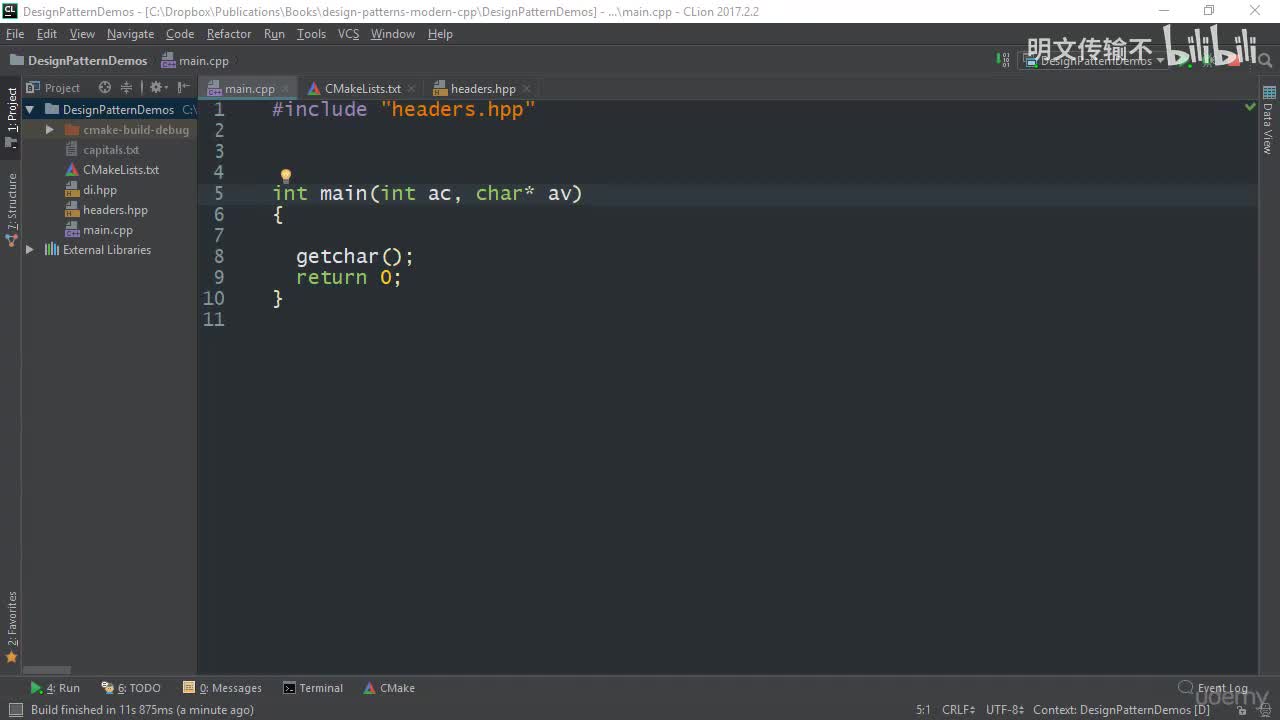Collapse the DesignPatternDemos root folder
Screen dimensions: 1280x720
[30, 110]
